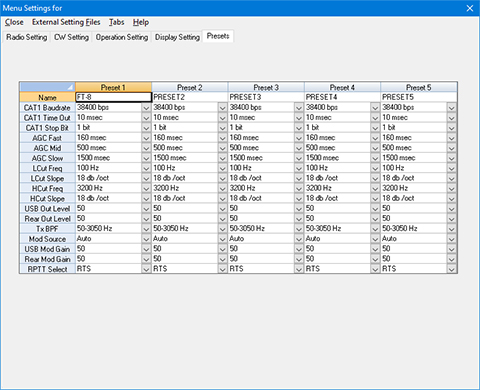Click Preset 3 RPTT Select RTS value
This screenshot has height=390, width=480.
pos(236,269)
